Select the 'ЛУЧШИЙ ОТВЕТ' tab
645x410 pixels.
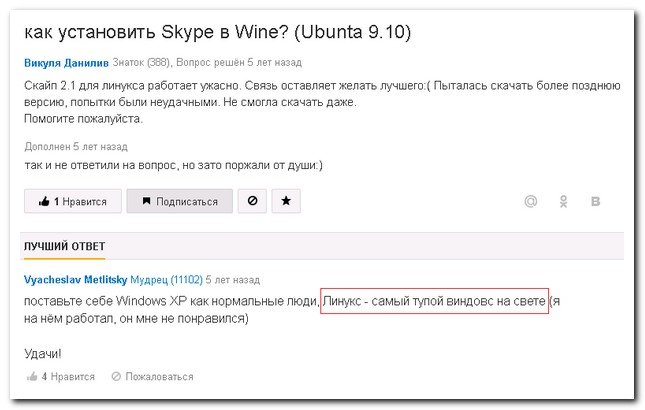tap(64, 246)
